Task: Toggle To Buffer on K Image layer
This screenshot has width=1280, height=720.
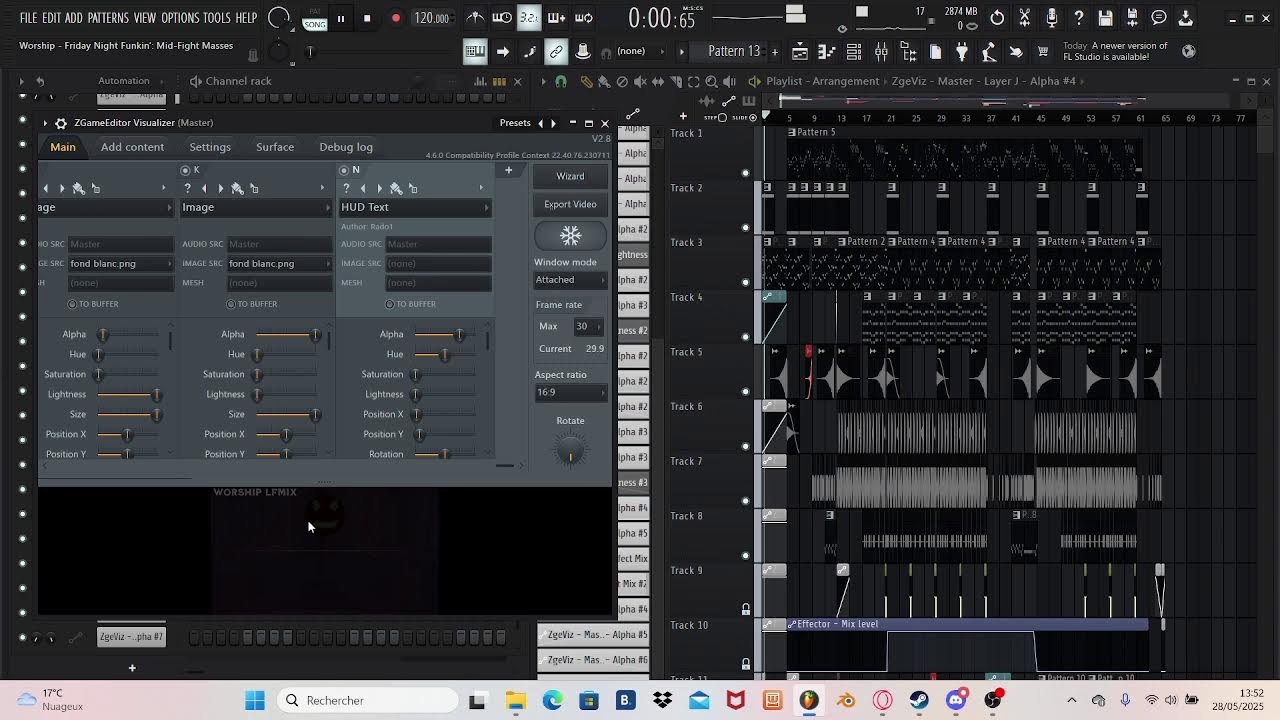Action: (231, 304)
